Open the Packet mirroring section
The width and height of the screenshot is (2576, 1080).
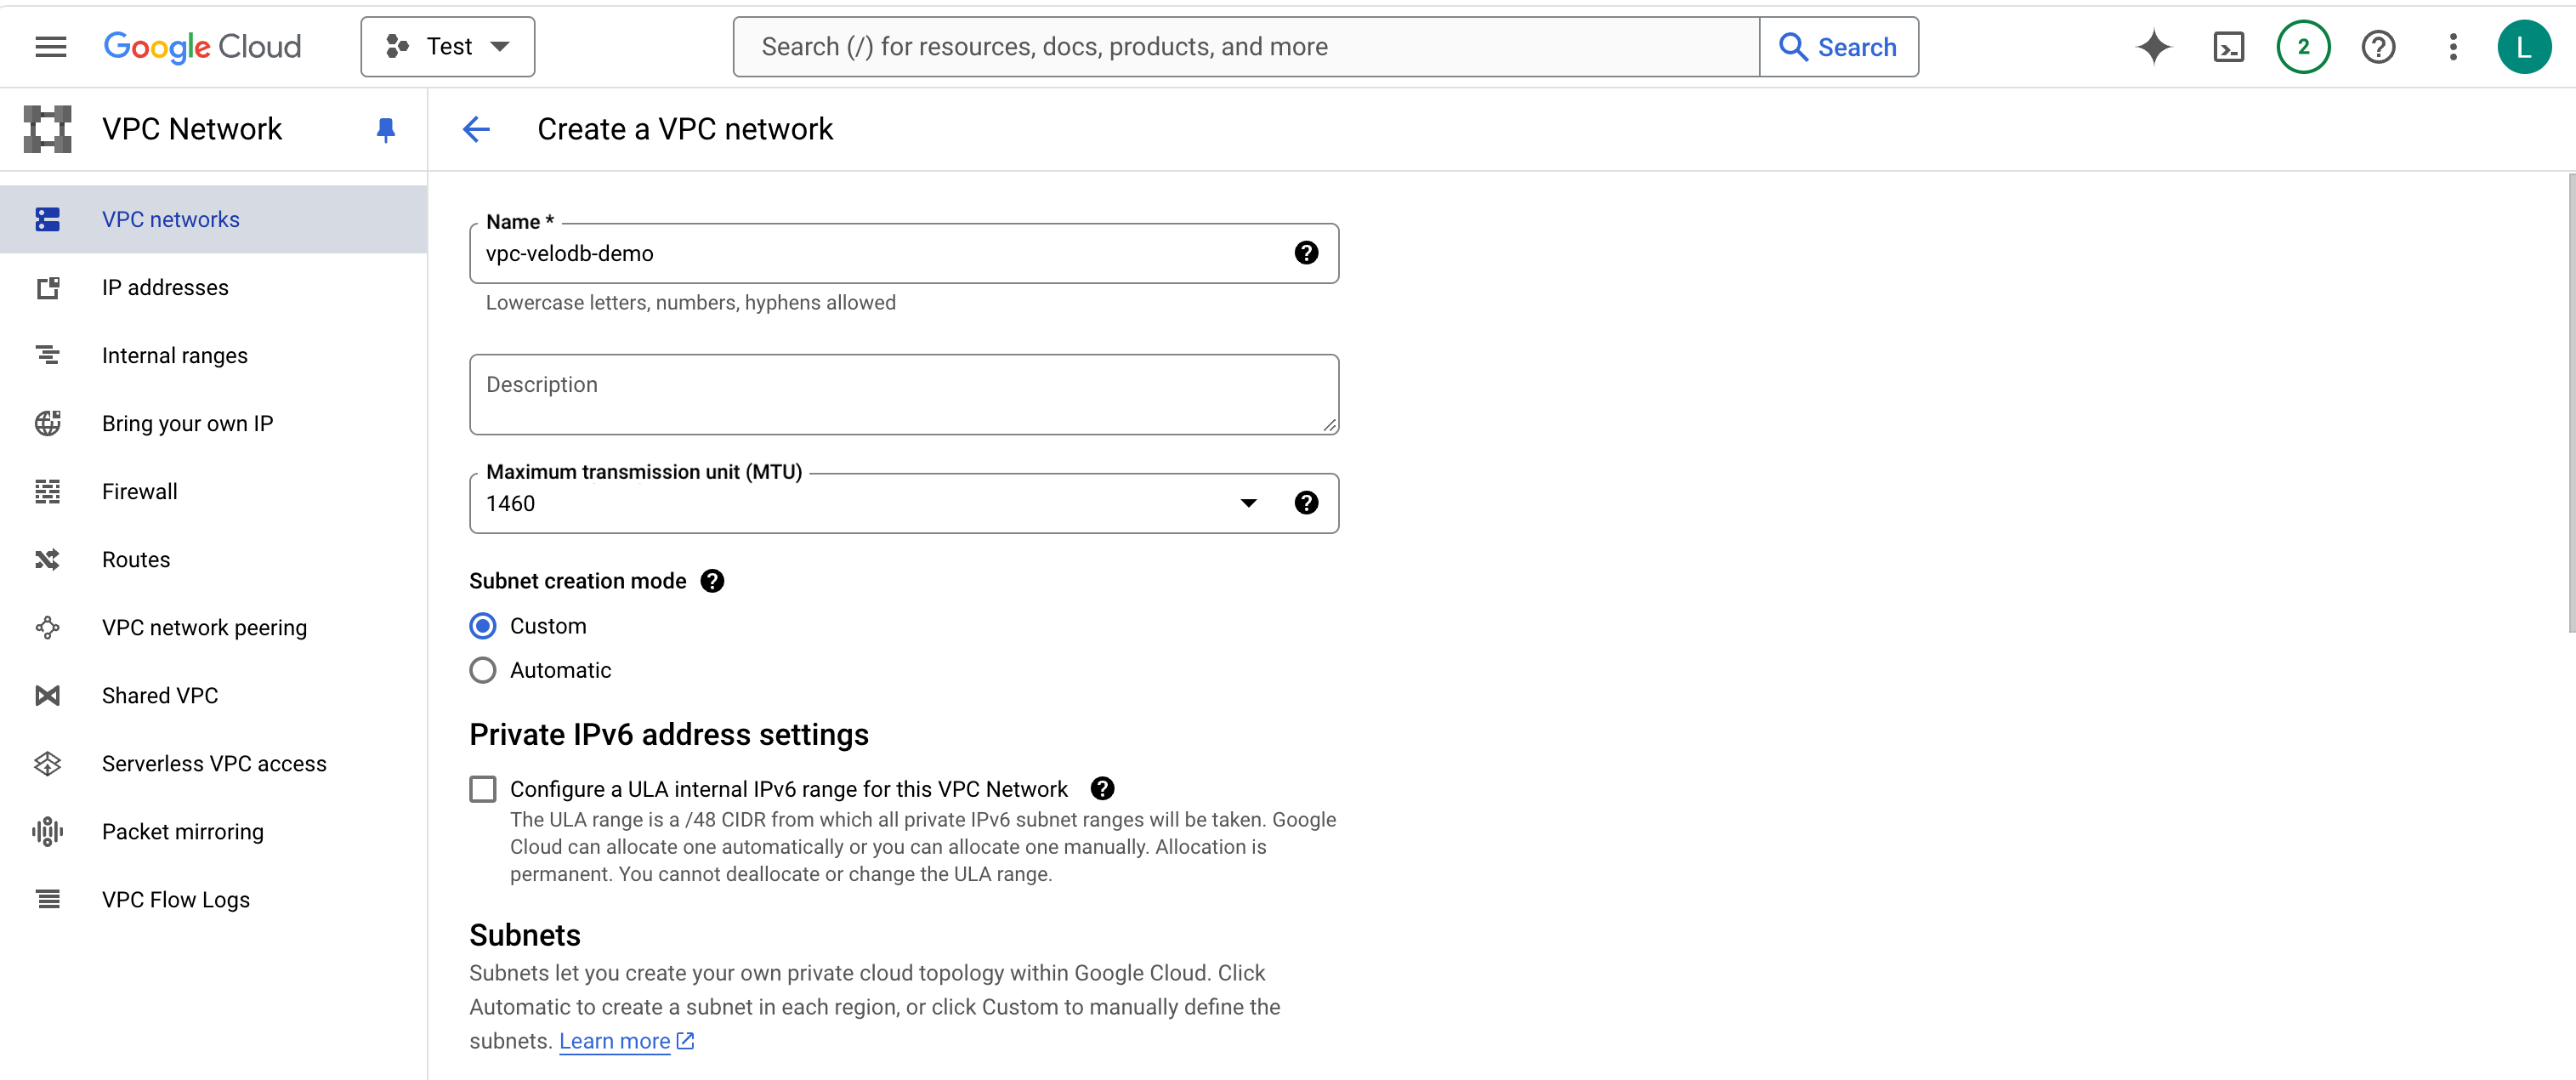182,831
